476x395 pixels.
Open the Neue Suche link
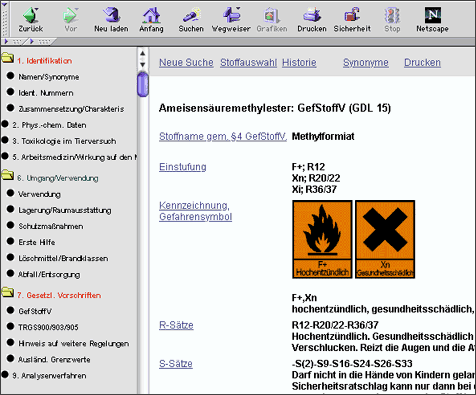pos(186,63)
